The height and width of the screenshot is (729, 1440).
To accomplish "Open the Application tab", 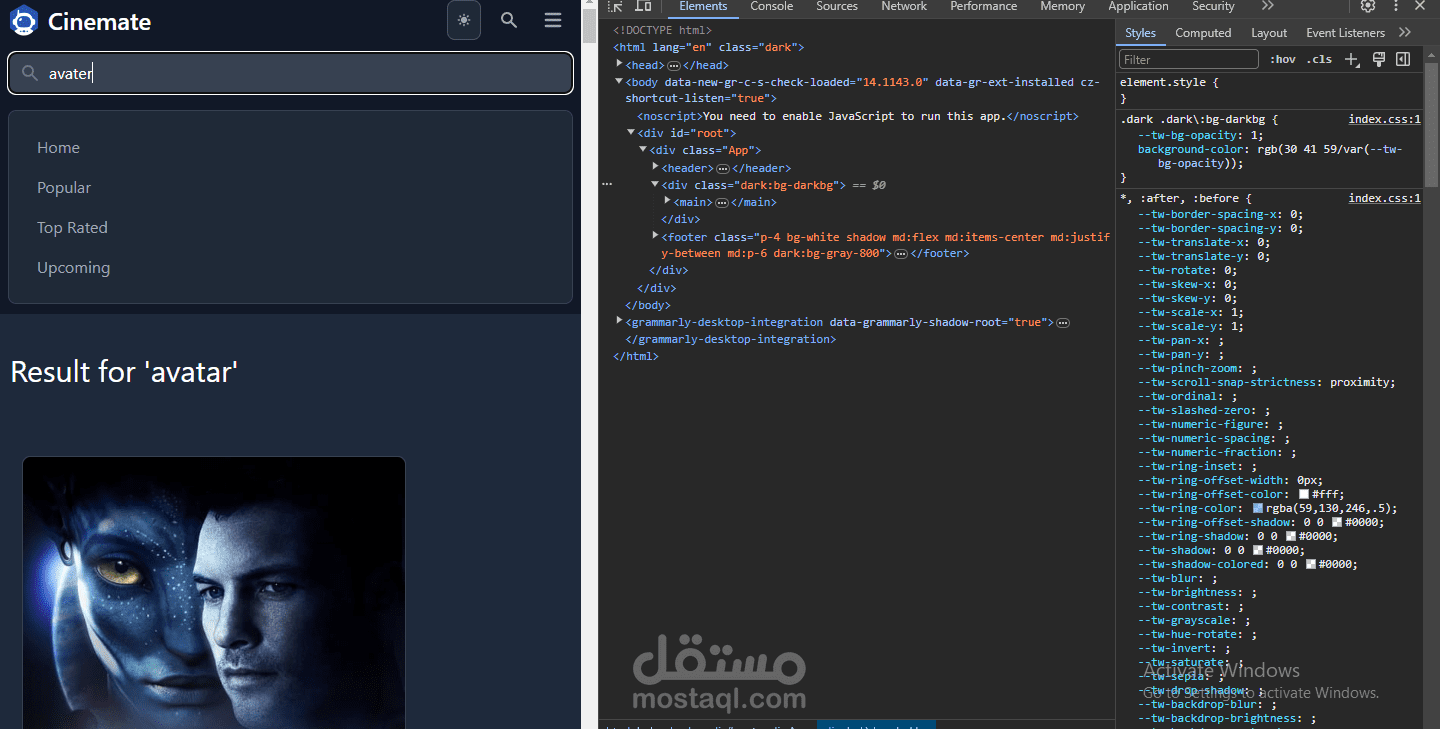I will pos(1138,6).
